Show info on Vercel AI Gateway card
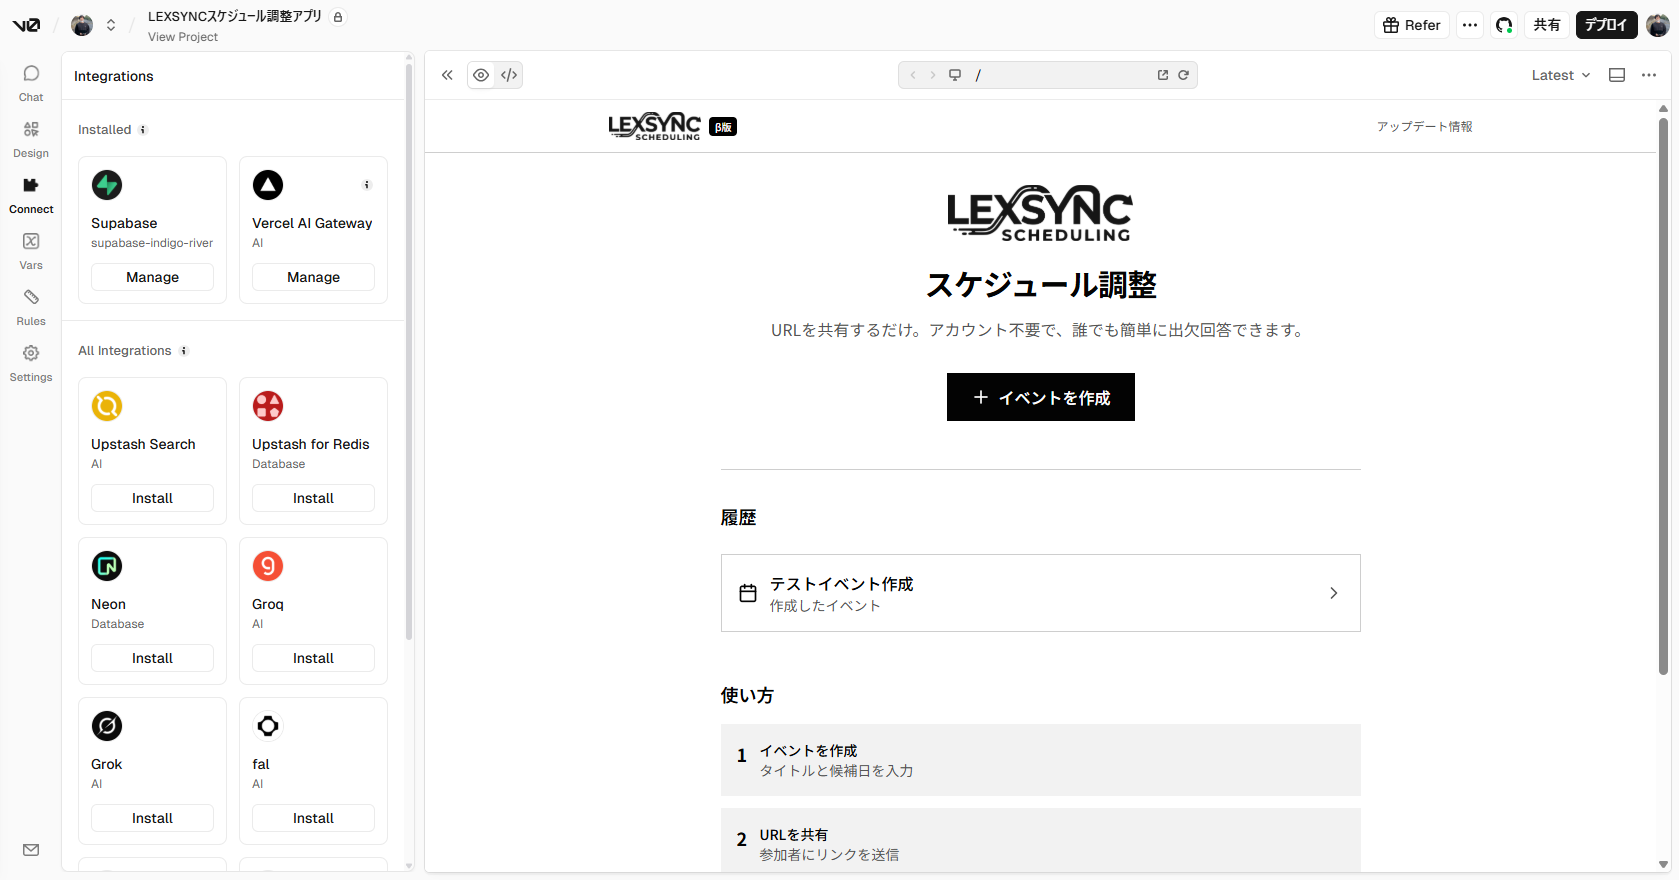 pos(367,185)
